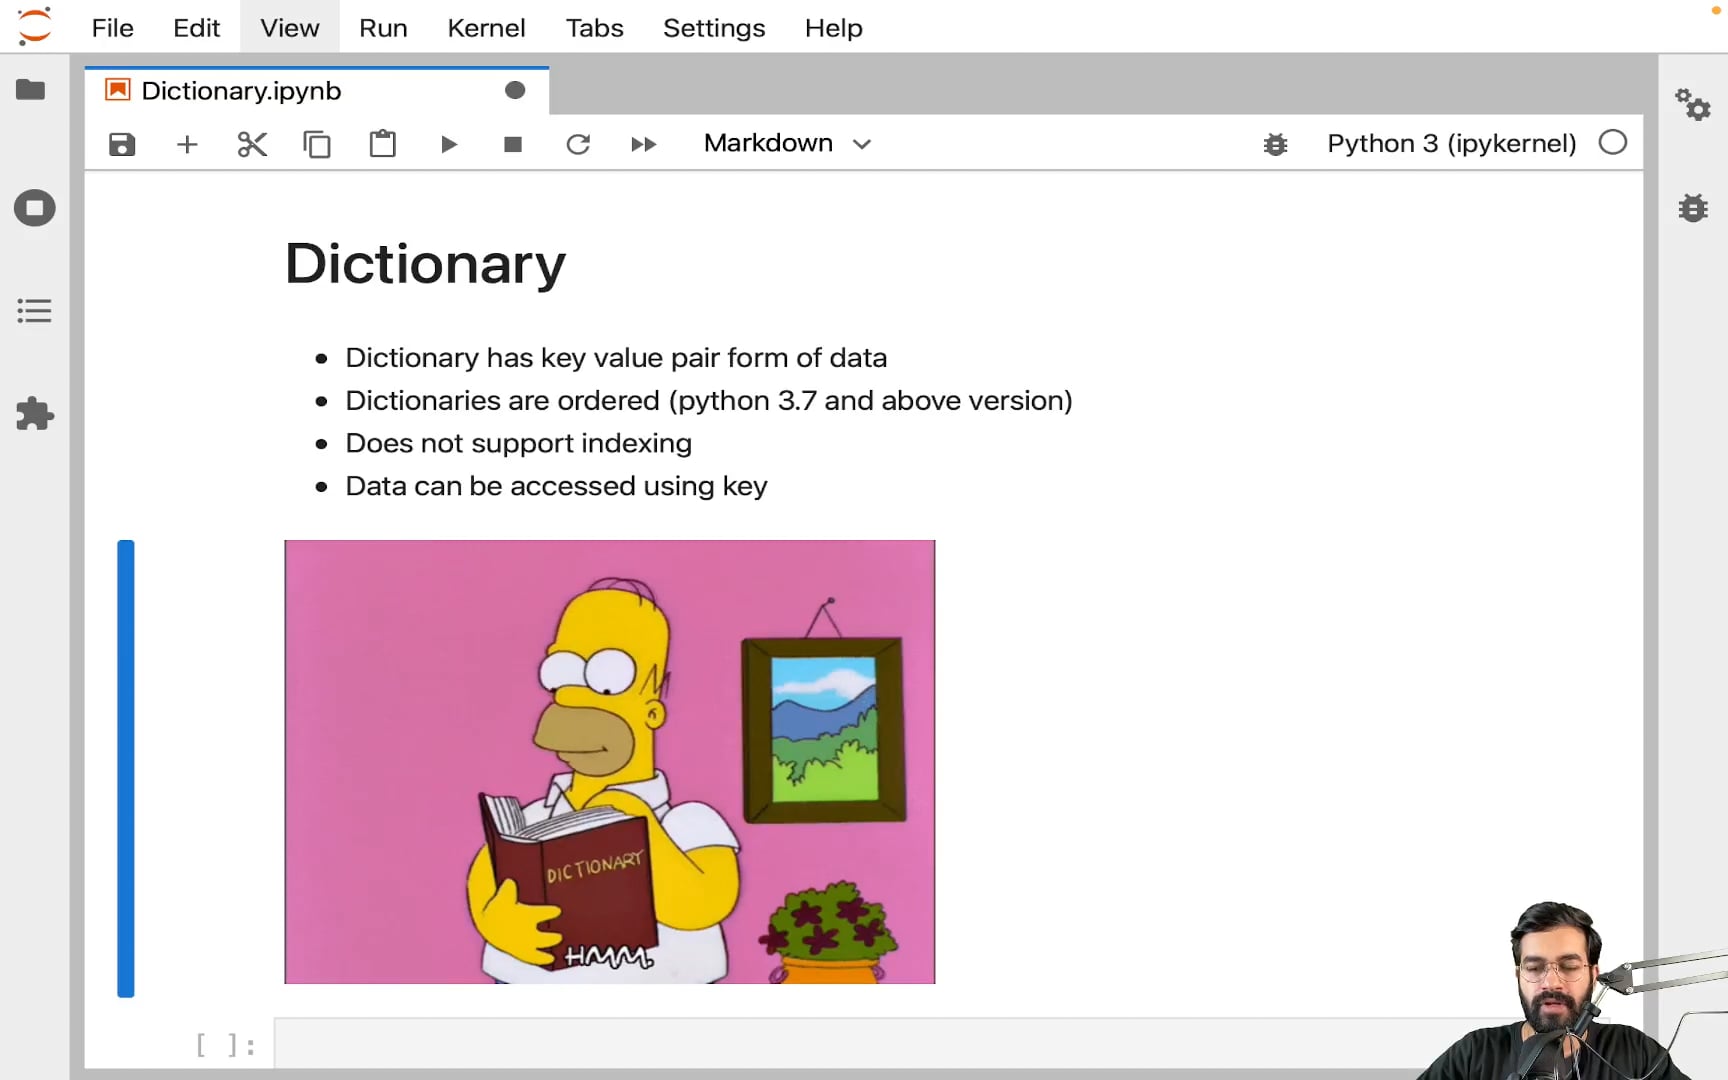Paste cell from clipboard
1728x1080 pixels.
pos(383,144)
